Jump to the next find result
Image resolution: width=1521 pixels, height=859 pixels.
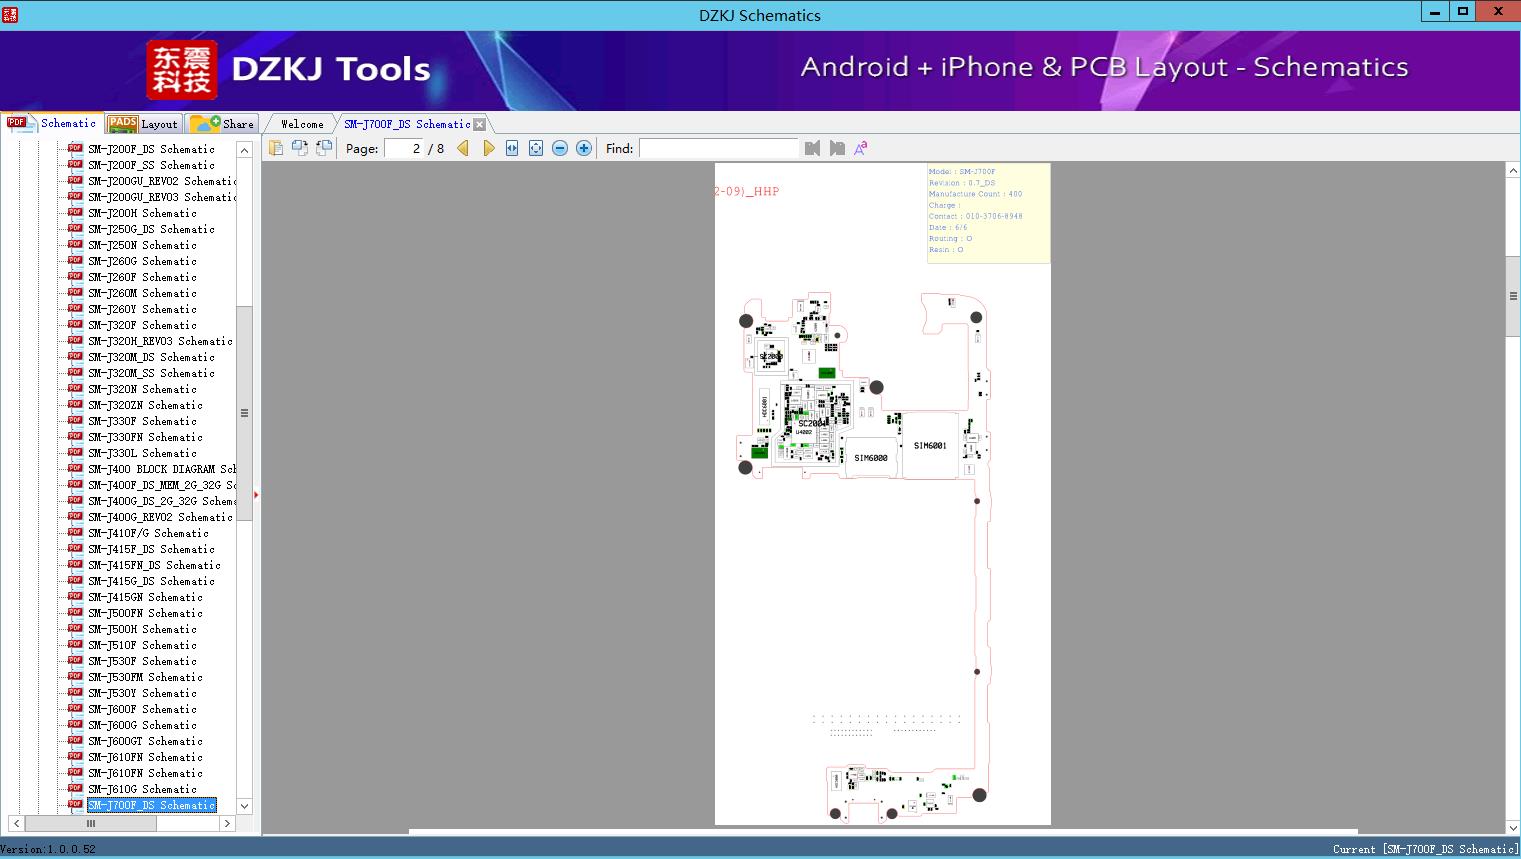pyautogui.click(x=837, y=148)
